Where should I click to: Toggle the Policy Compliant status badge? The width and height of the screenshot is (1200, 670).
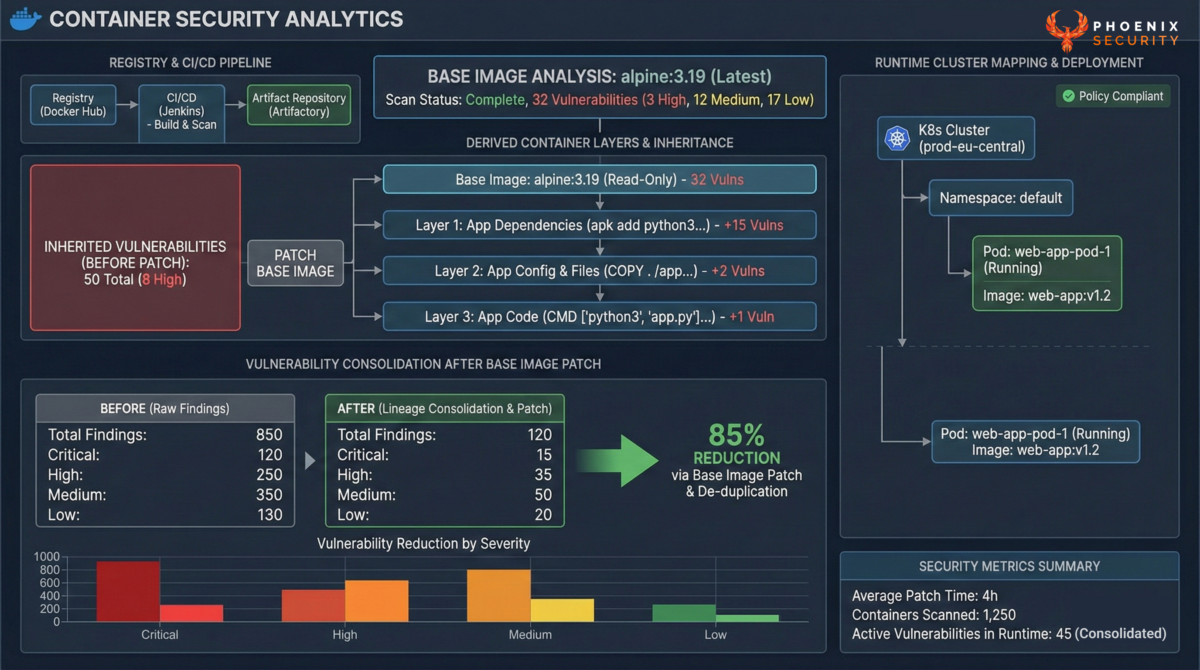pyautogui.click(x=1112, y=96)
